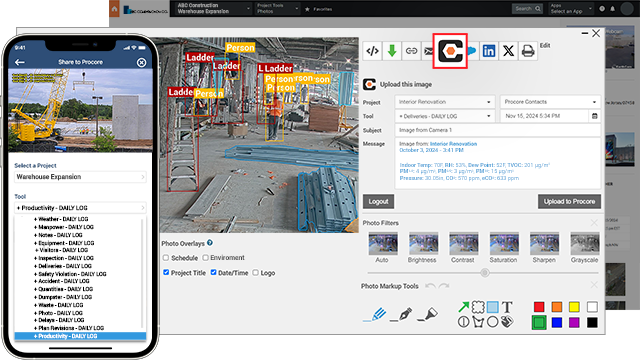Select the blue pencil markup tool
This screenshot has width=640, height=360.
pyautogui.click(x=375, y=314)
